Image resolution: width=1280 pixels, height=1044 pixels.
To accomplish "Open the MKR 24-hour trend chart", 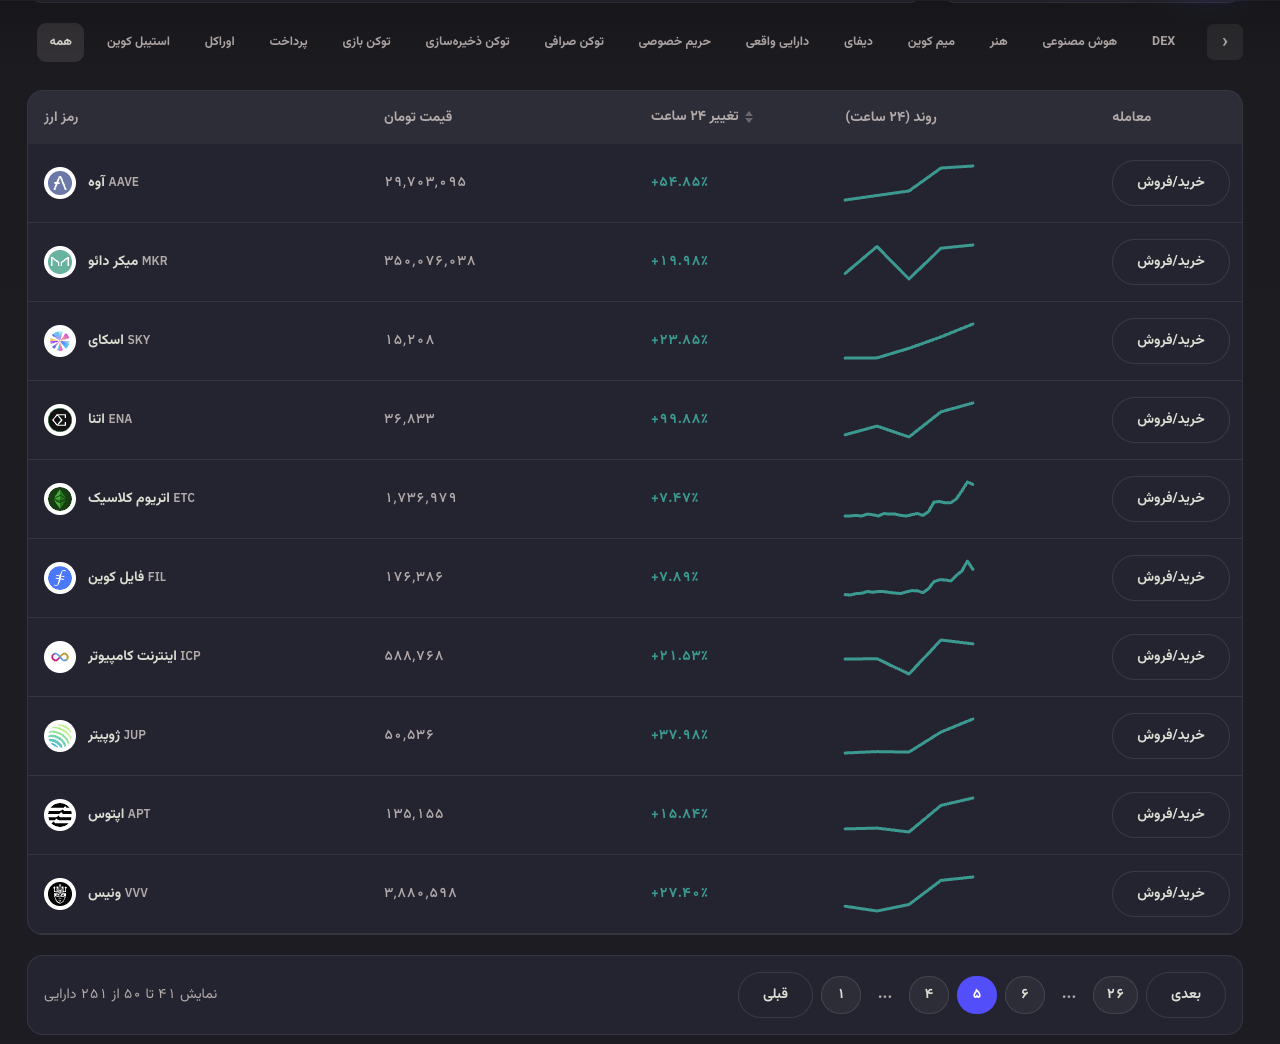I will click(909, 262).
